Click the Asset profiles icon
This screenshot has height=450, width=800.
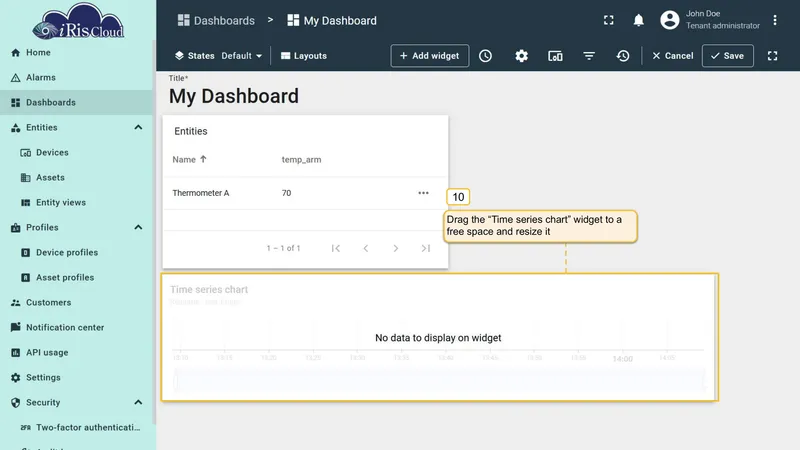coord(26,278)
